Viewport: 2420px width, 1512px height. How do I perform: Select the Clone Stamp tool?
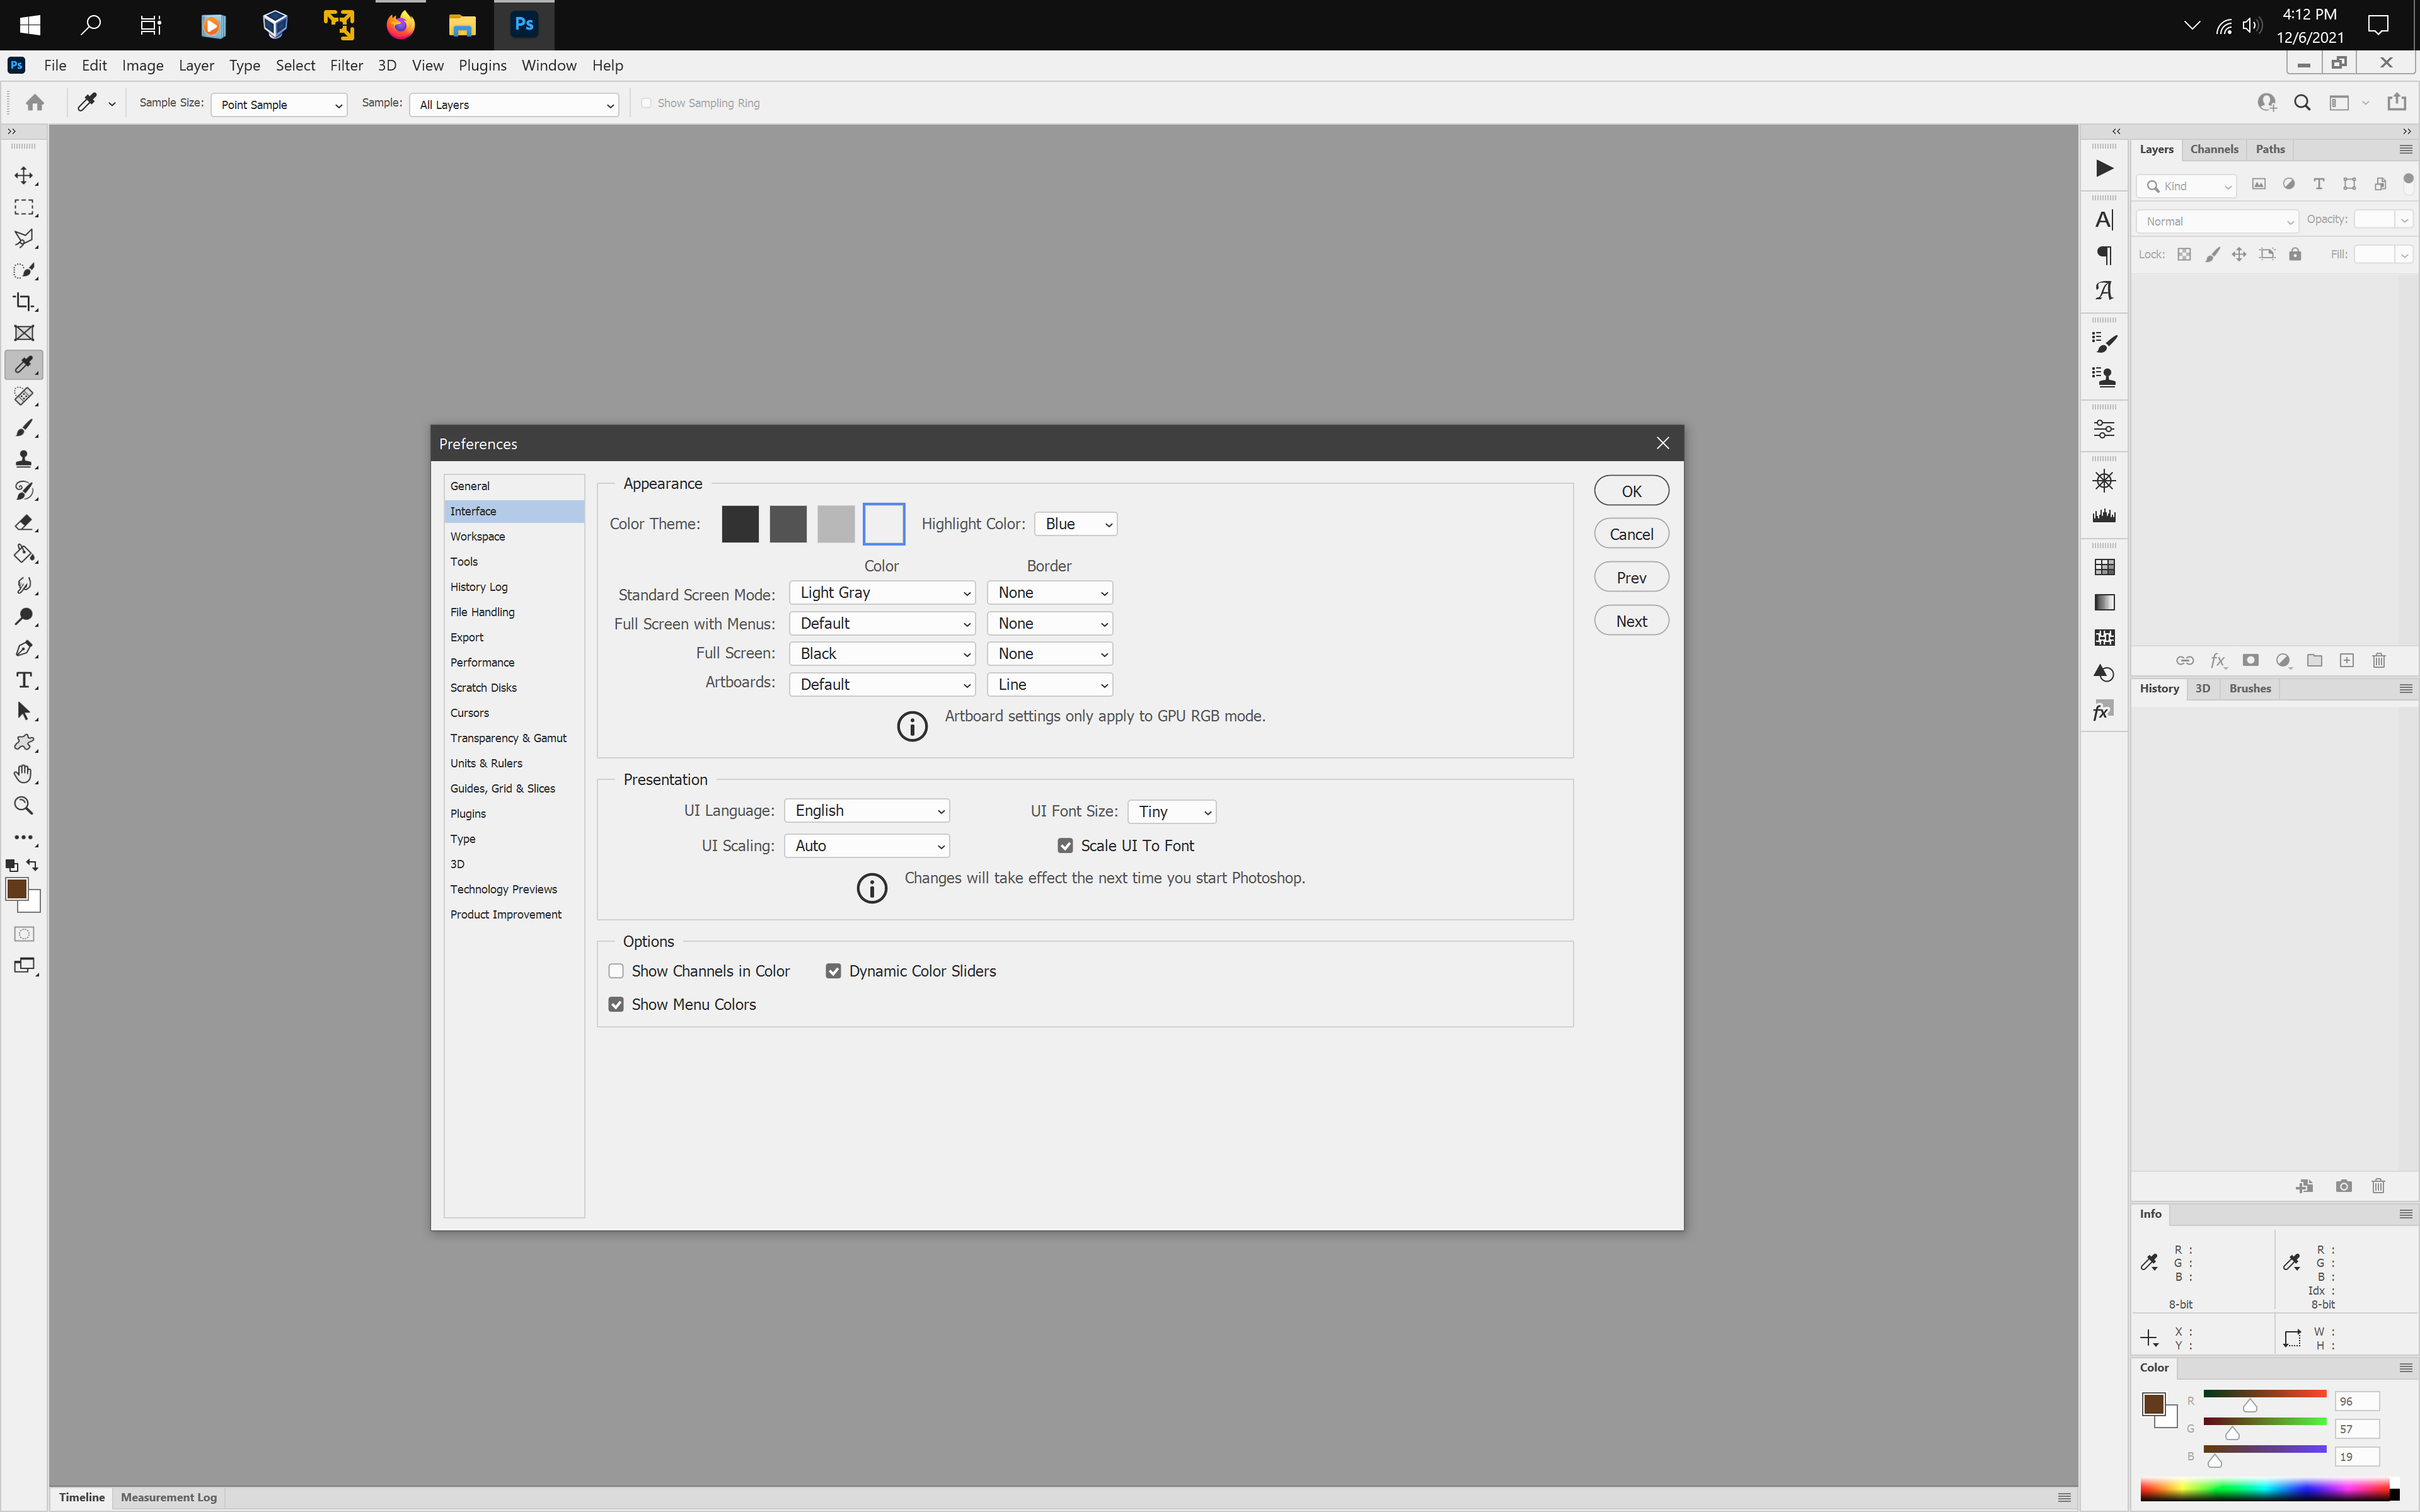click(24, 459)
